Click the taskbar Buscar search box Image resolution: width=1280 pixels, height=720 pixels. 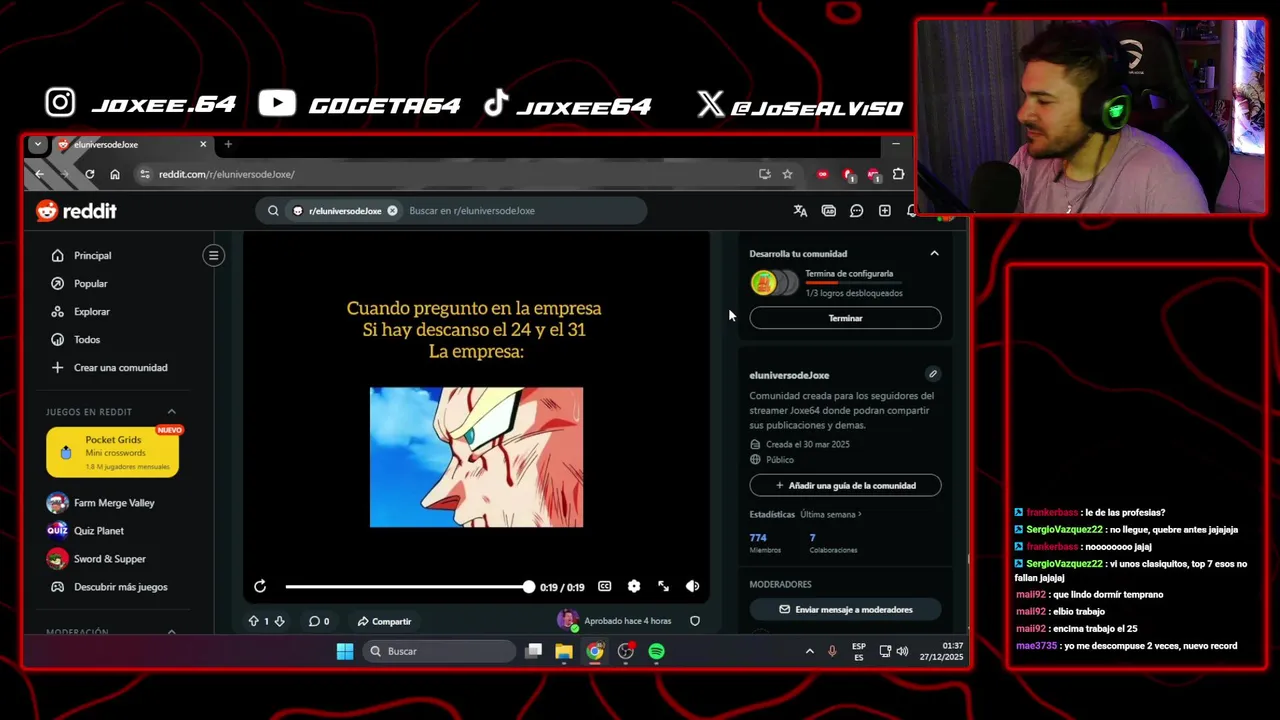click(440, 651)
